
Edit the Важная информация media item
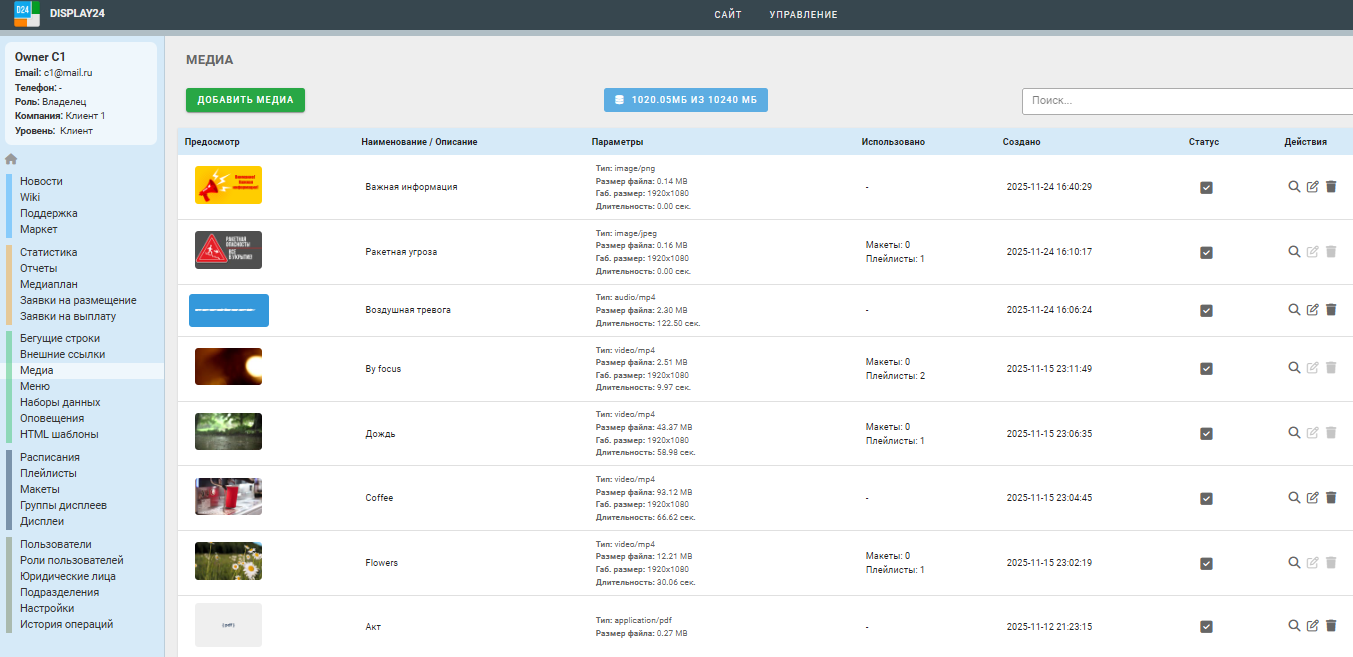point(1312,187)
